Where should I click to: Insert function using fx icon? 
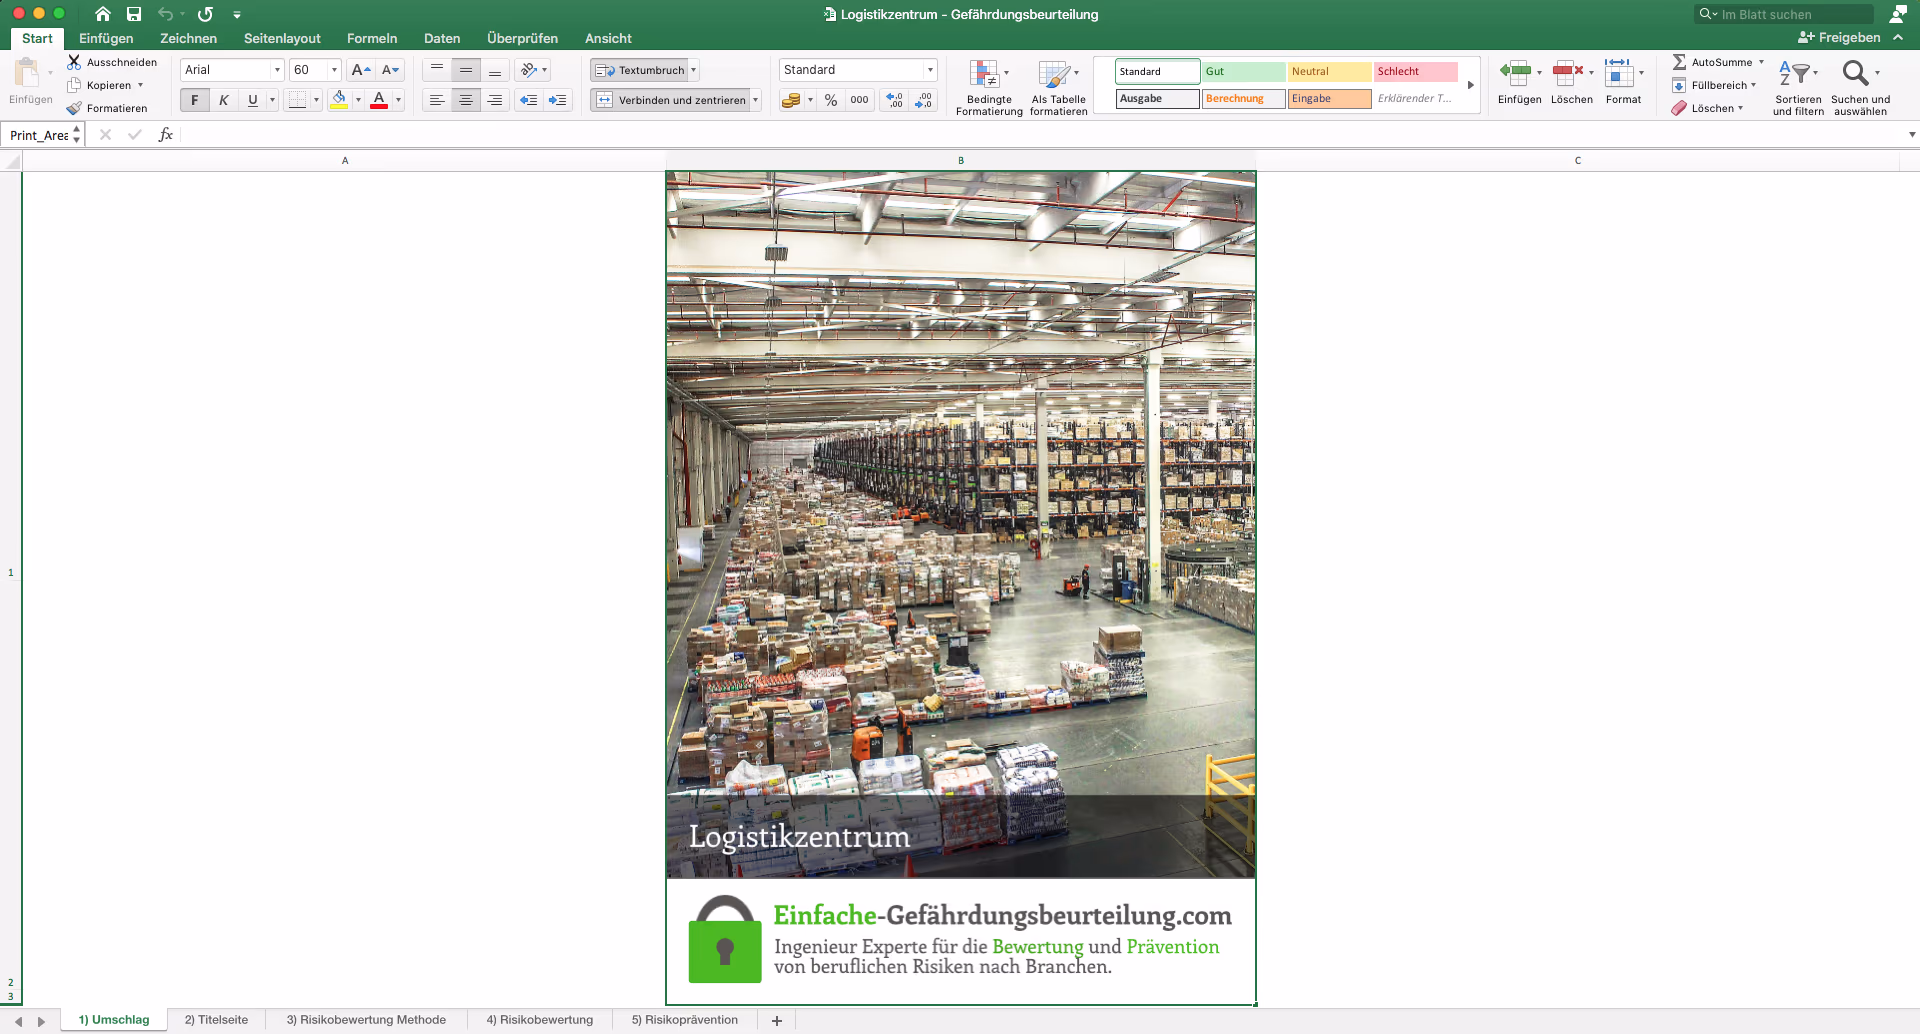(x=166, y=135)
